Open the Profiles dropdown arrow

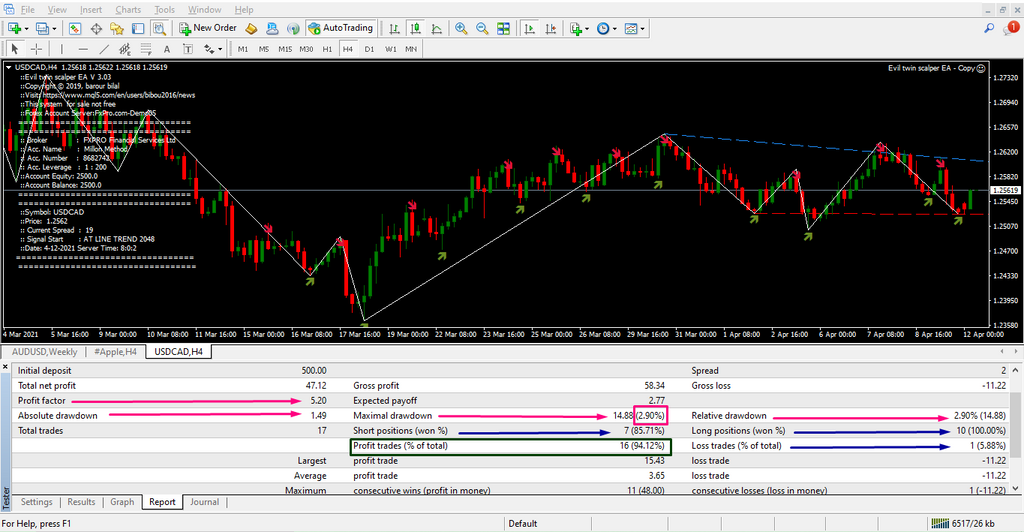(x=54, y=29)
